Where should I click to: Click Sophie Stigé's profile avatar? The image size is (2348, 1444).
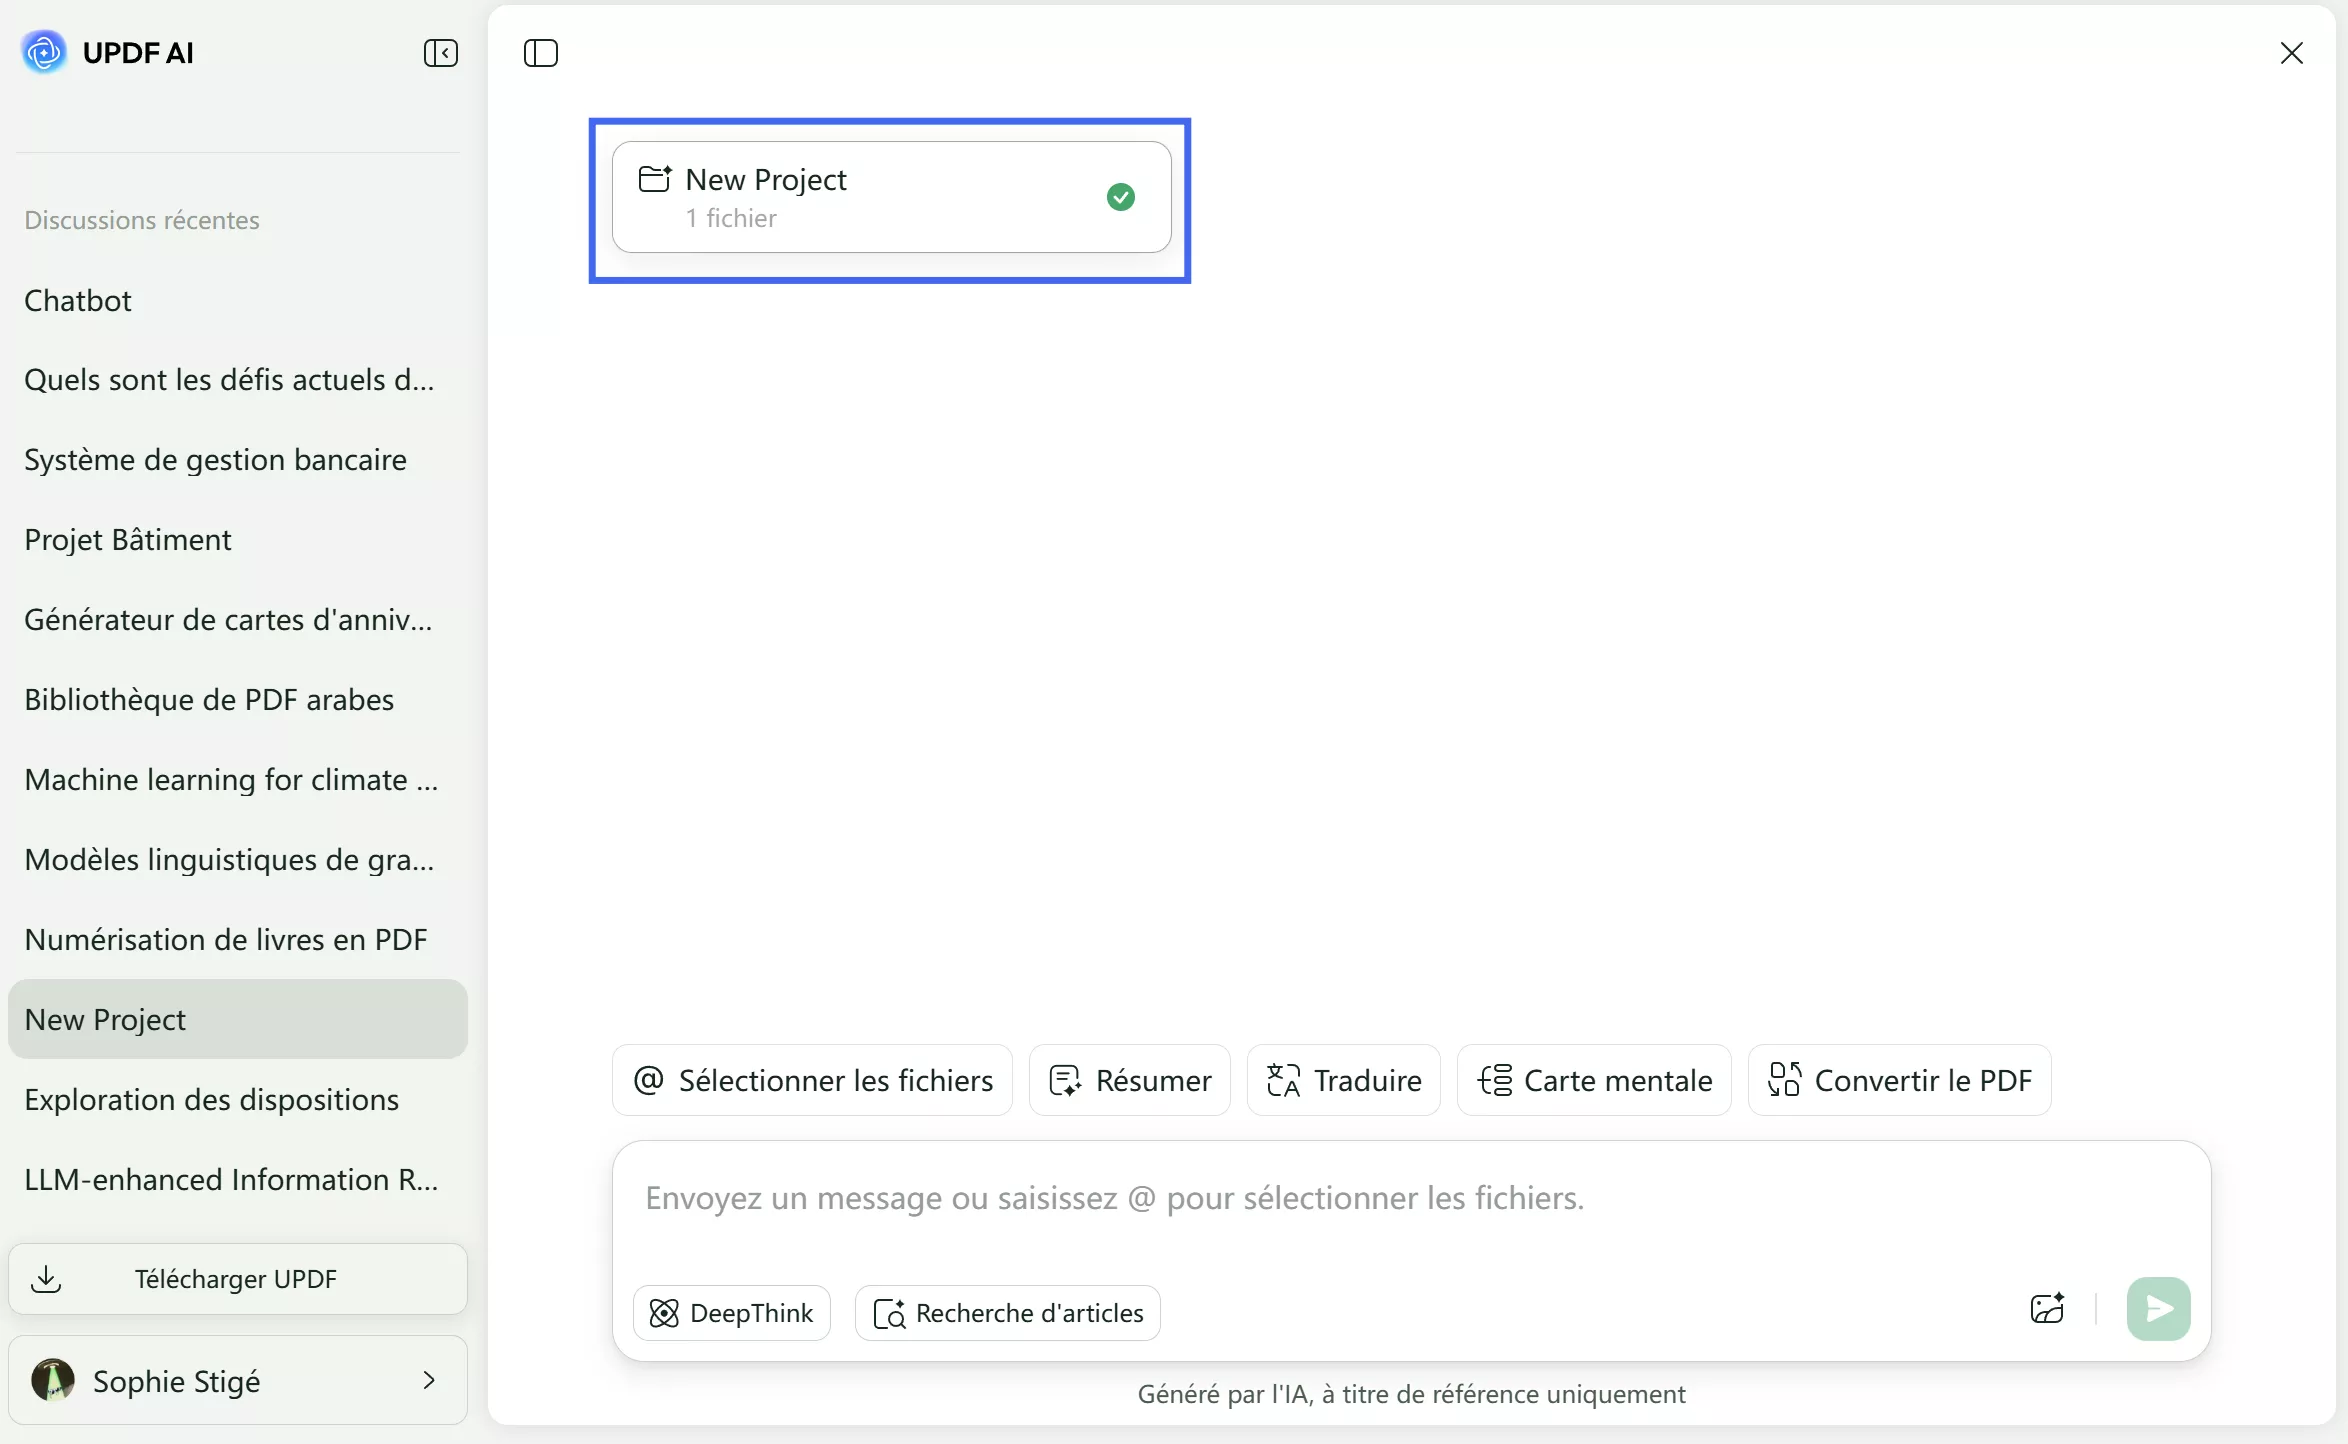[53, 1380]
